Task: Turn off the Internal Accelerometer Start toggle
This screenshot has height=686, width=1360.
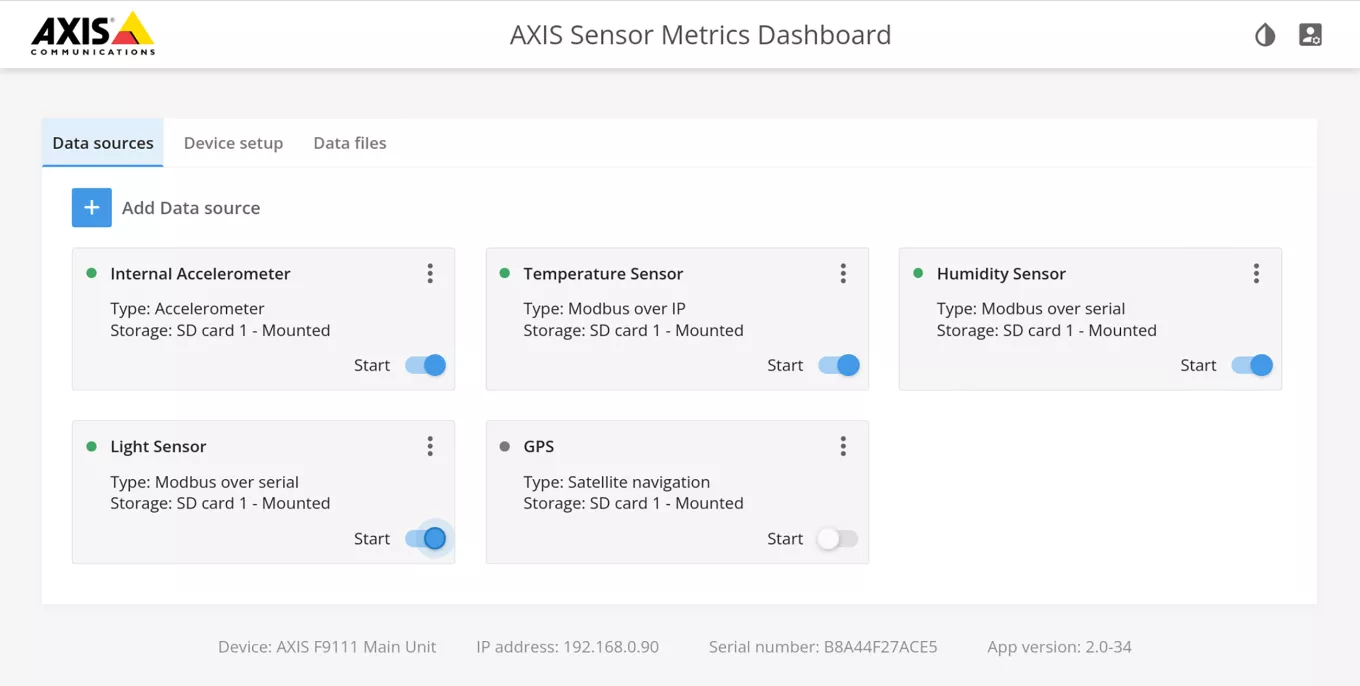Action: pyautogui.click(x=426, y=365)
